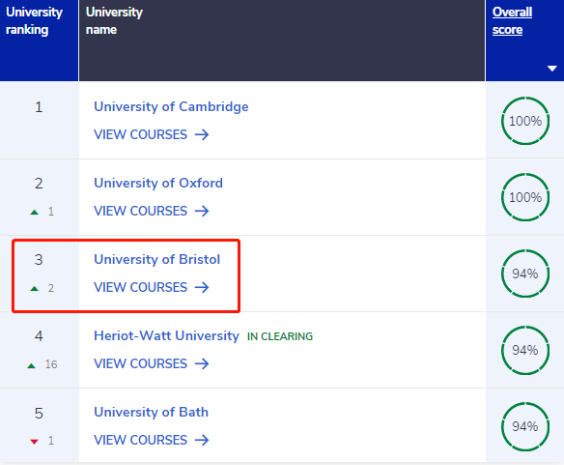Open the University of Bristol link
This screenshot has width=564, height=465.
pos(157,259)
